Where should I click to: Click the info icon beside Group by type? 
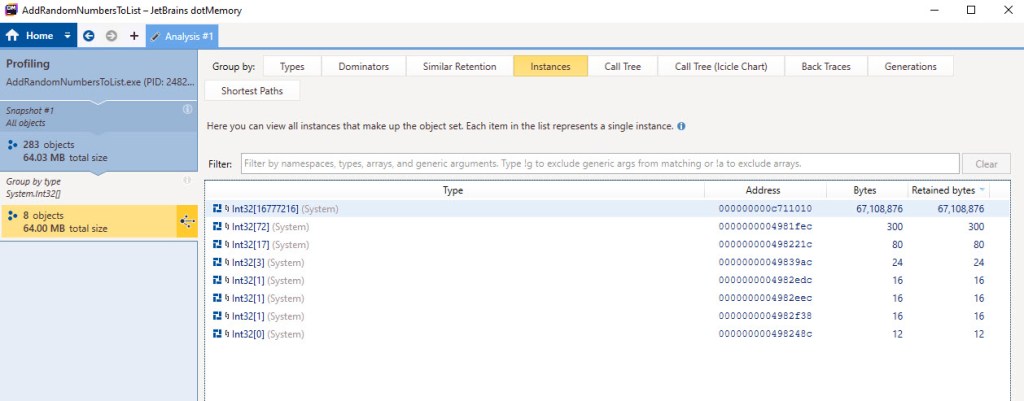tap(187, 181)
